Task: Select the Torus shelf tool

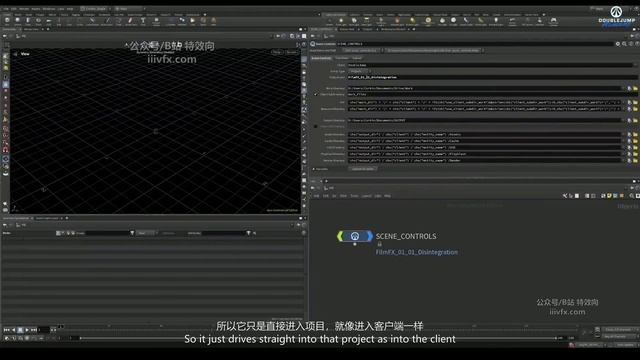Action: tap(38, 21)
